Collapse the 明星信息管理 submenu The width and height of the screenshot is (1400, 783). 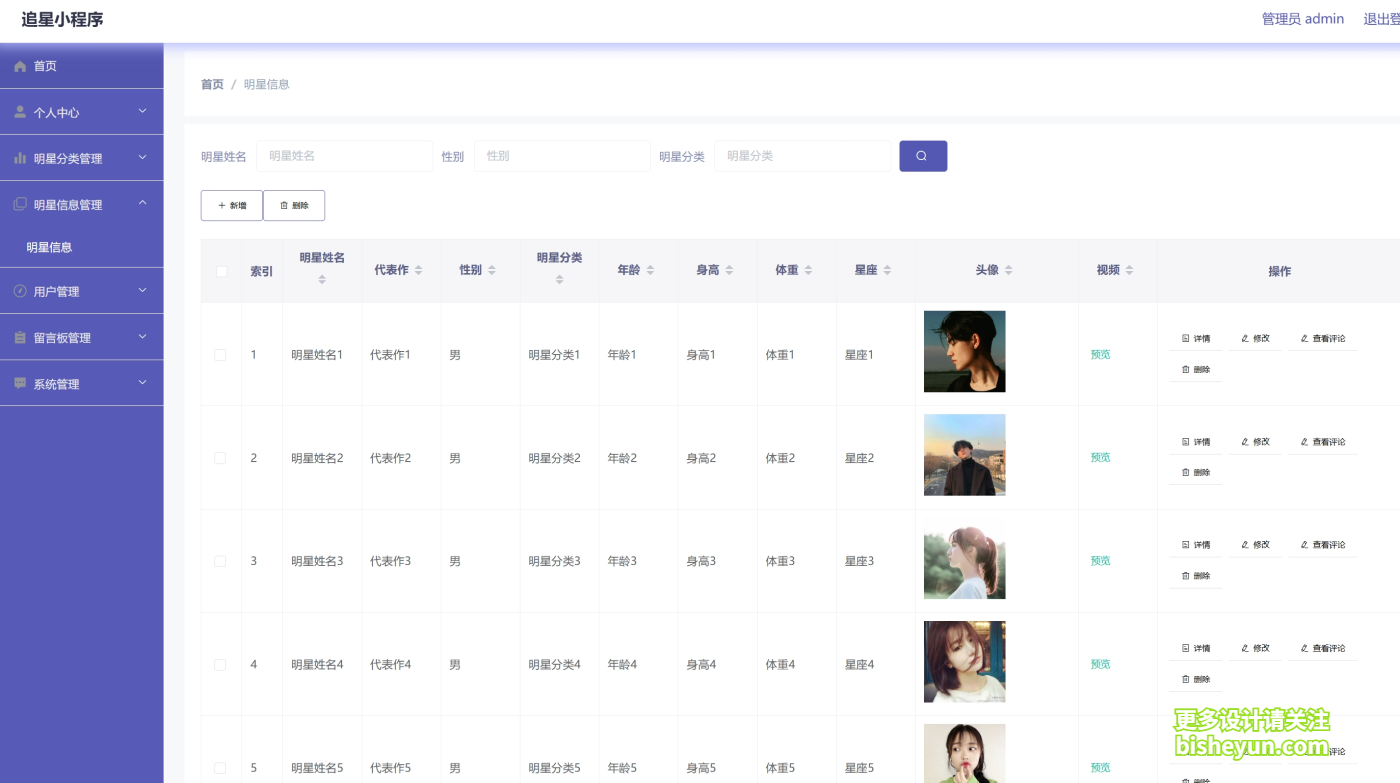coord(142,203)
